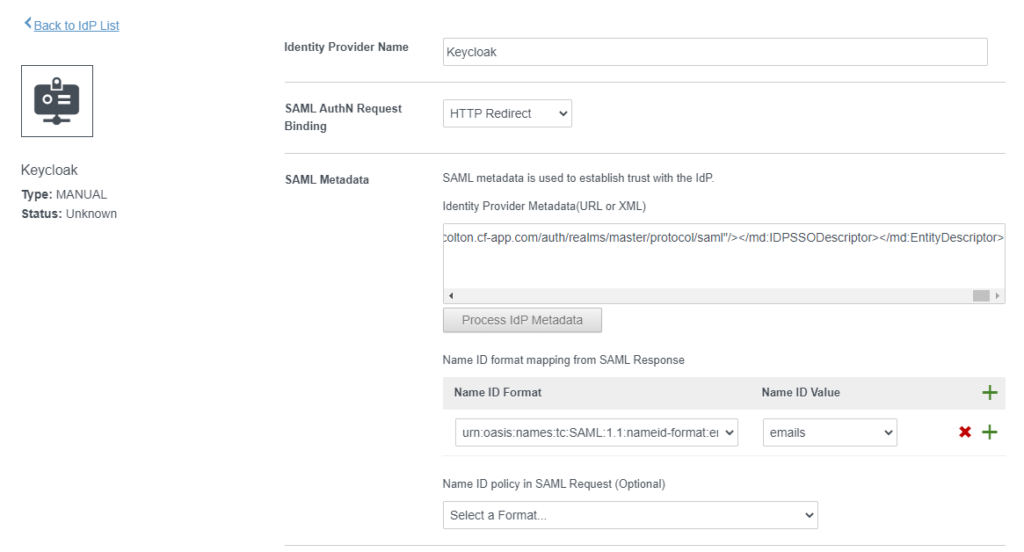Remove the emails mapping with red X
The width and height of the screenshot is (1024, 552).
(965, 432)
